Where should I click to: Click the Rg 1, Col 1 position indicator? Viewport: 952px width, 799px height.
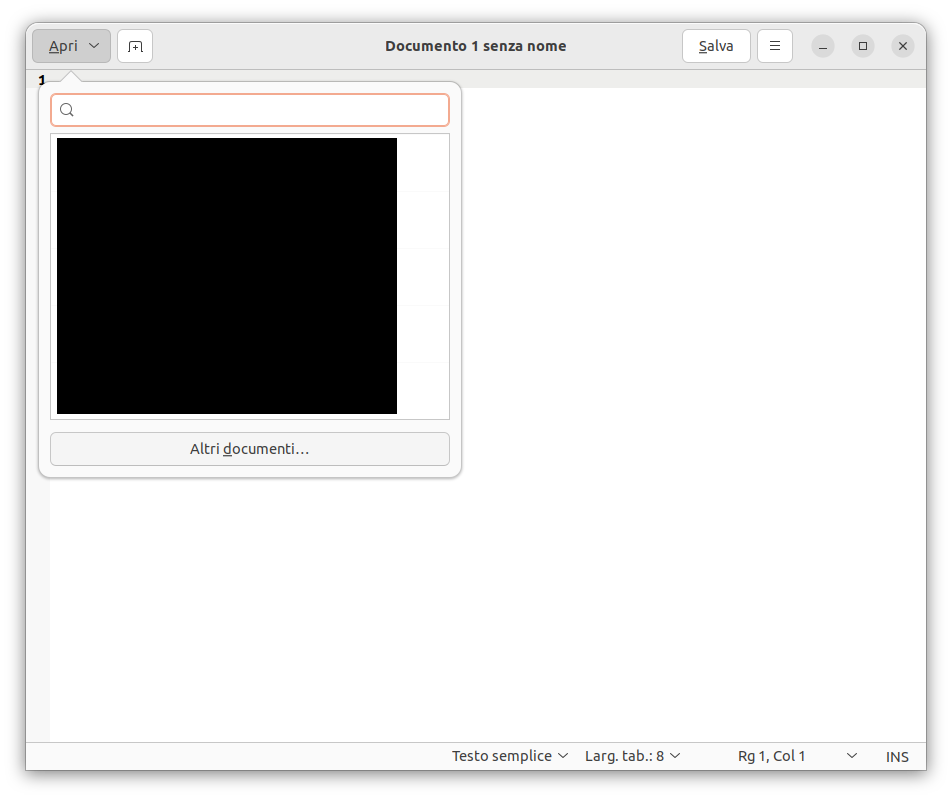click(x=771, y=756)
